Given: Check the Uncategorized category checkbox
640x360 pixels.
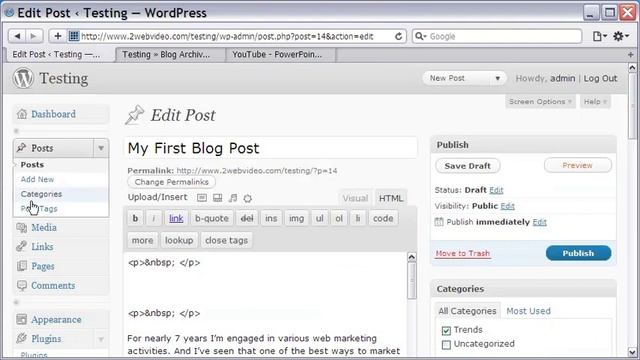Looking at the screenshot, I should [x=446, y=344].
